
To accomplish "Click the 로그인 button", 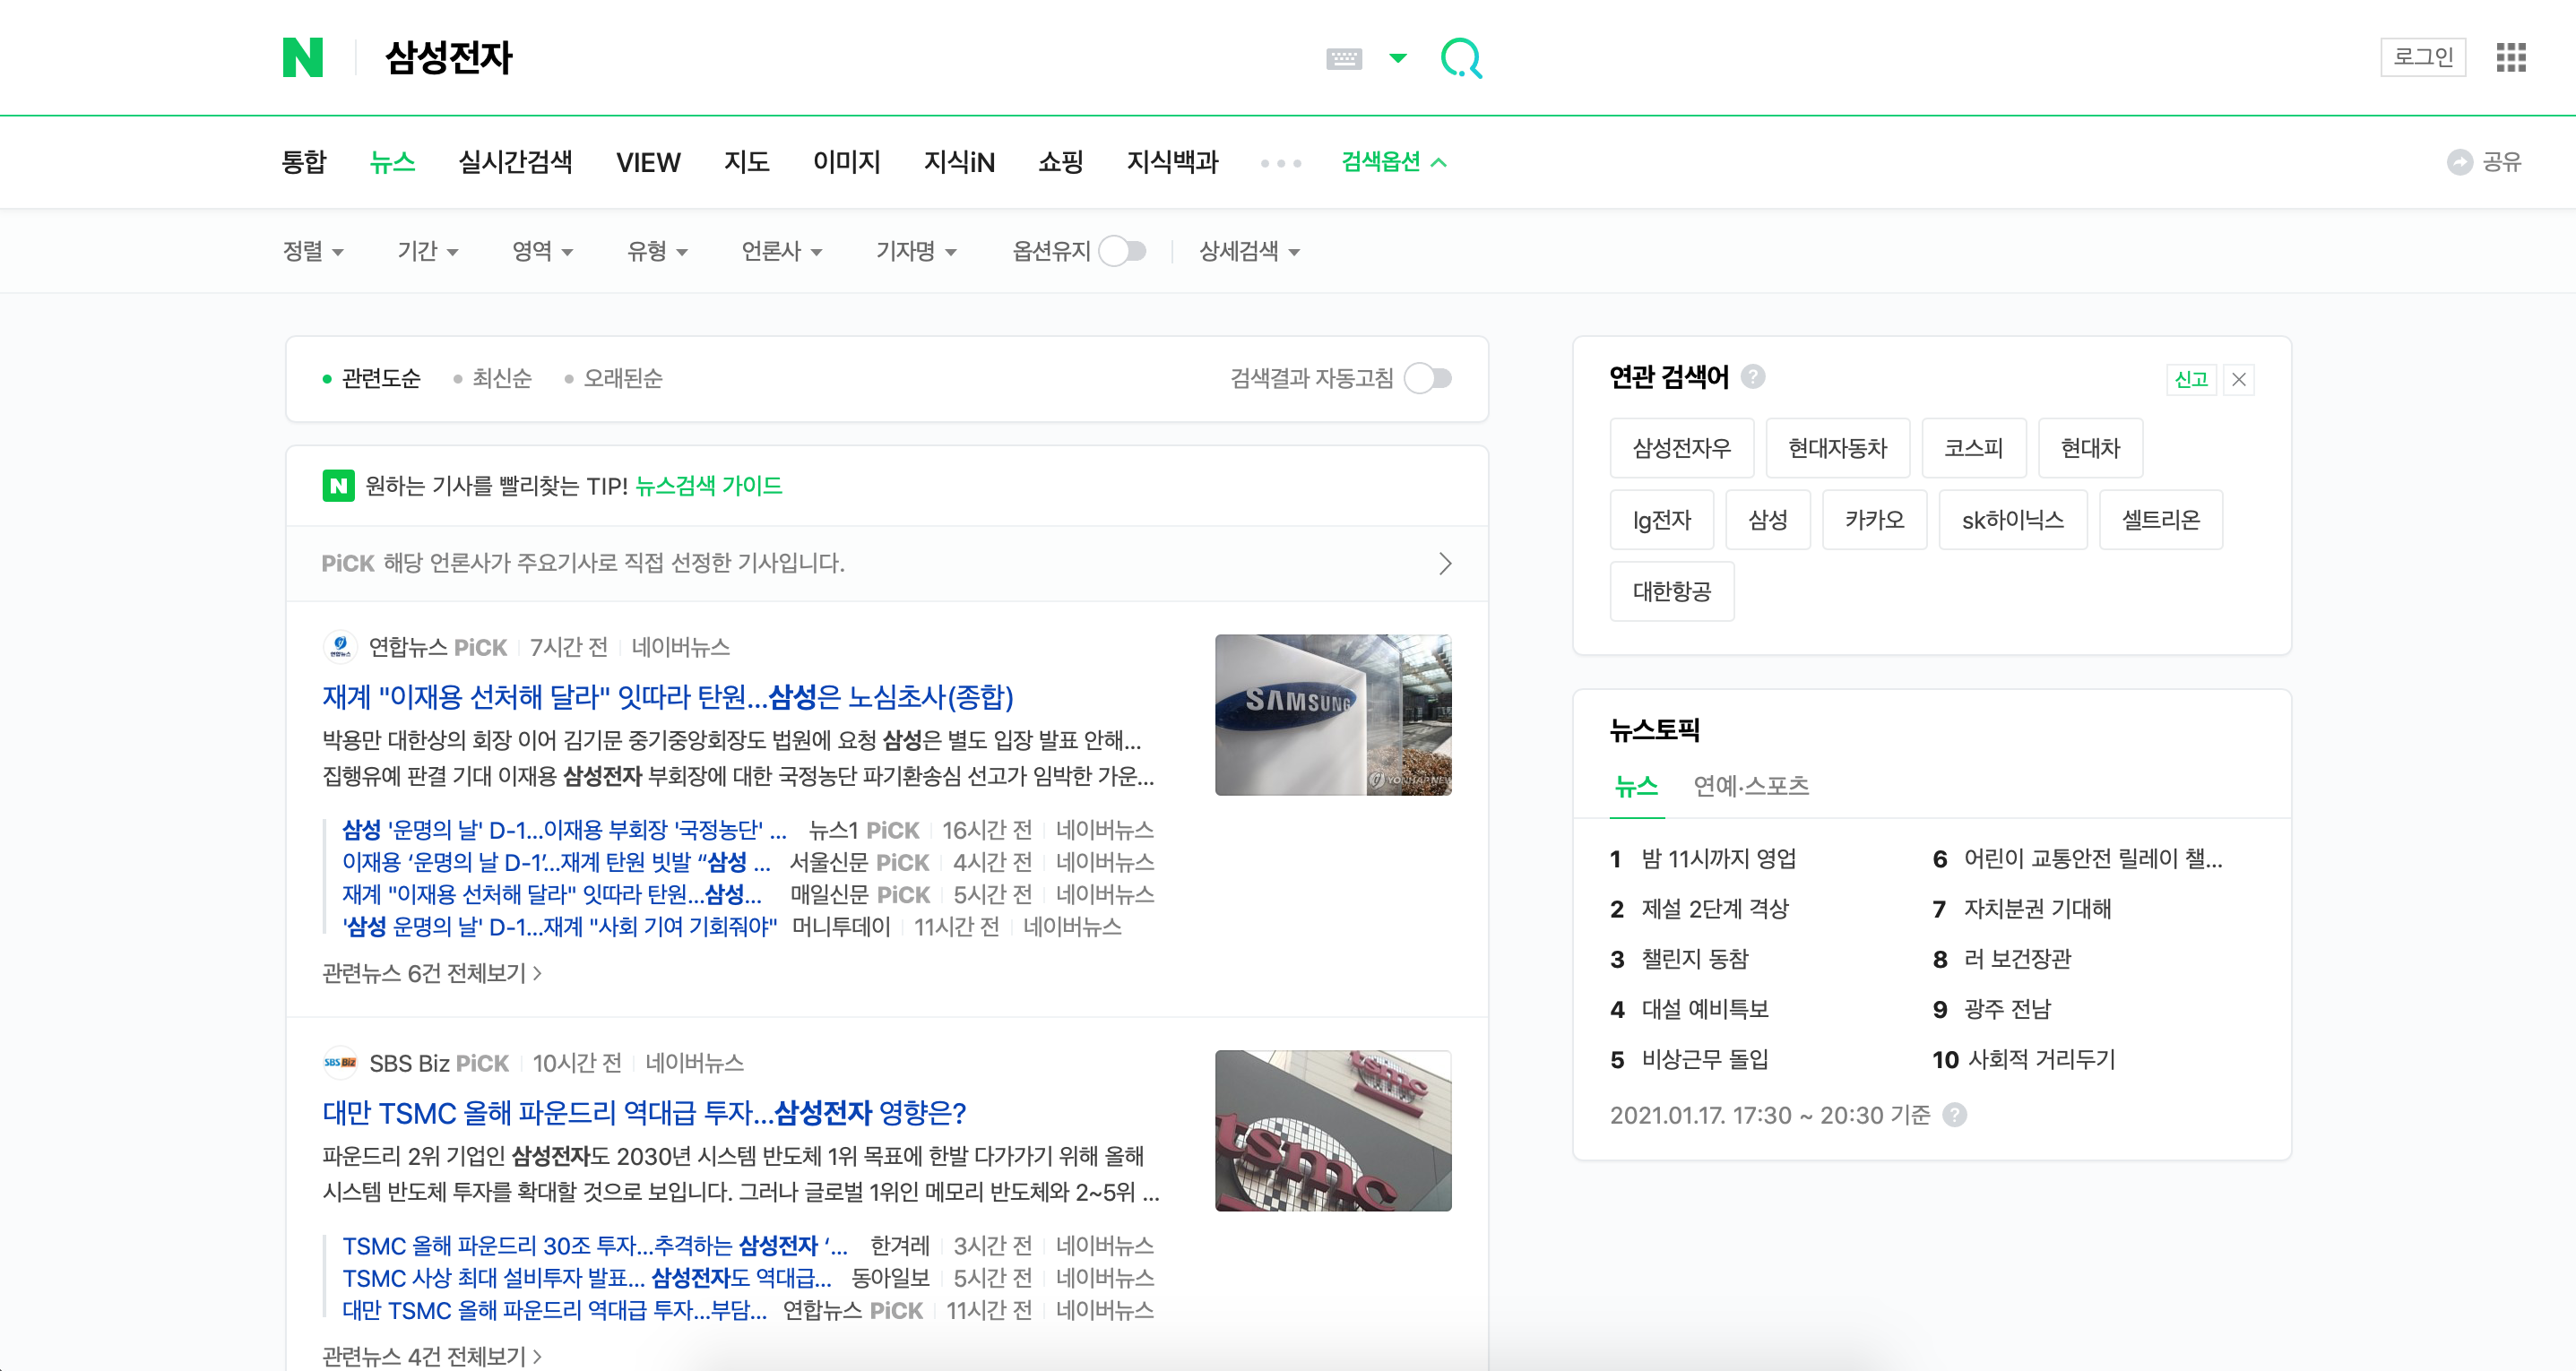I will (2422, 57).
